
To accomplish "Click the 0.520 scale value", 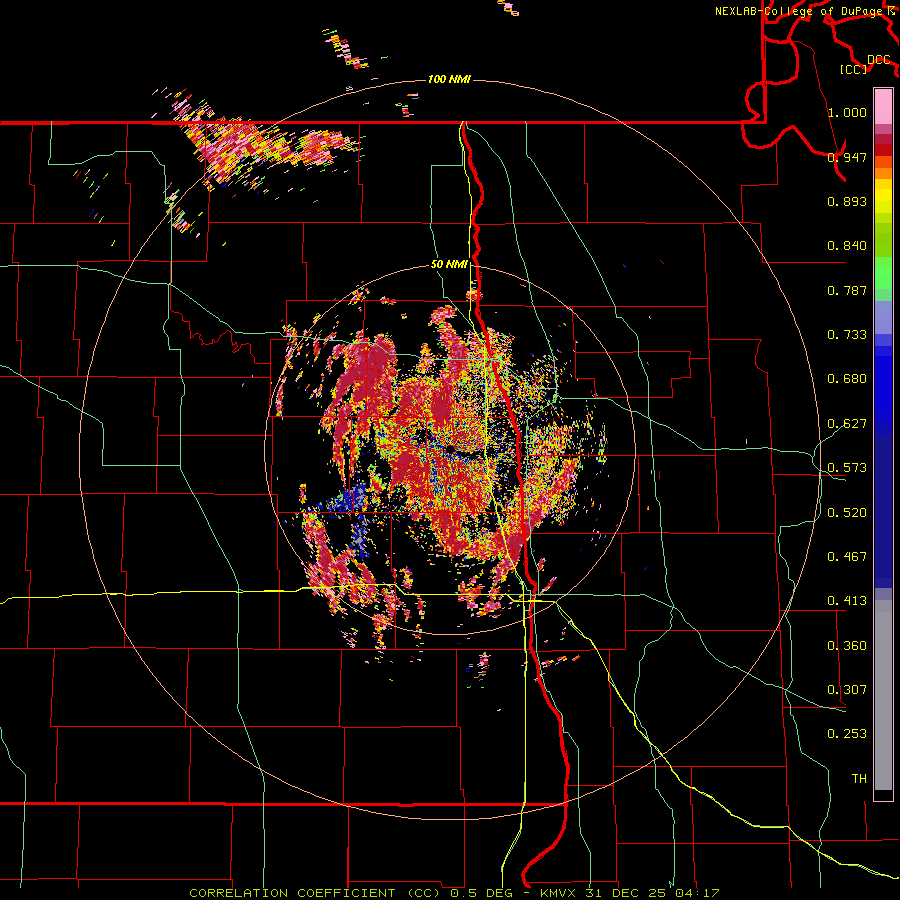I will (x=847, y=513).
